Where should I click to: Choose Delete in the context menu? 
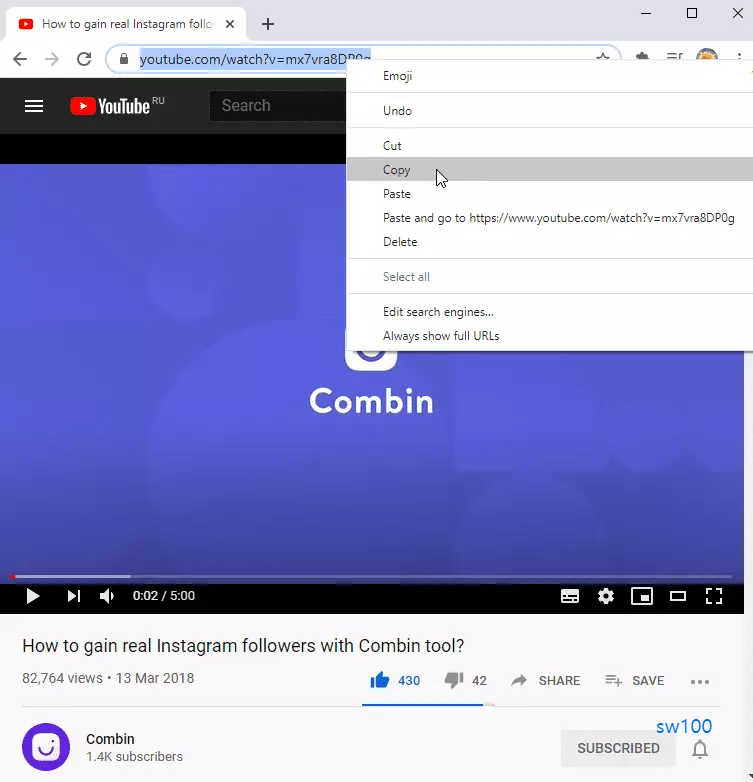550,242
